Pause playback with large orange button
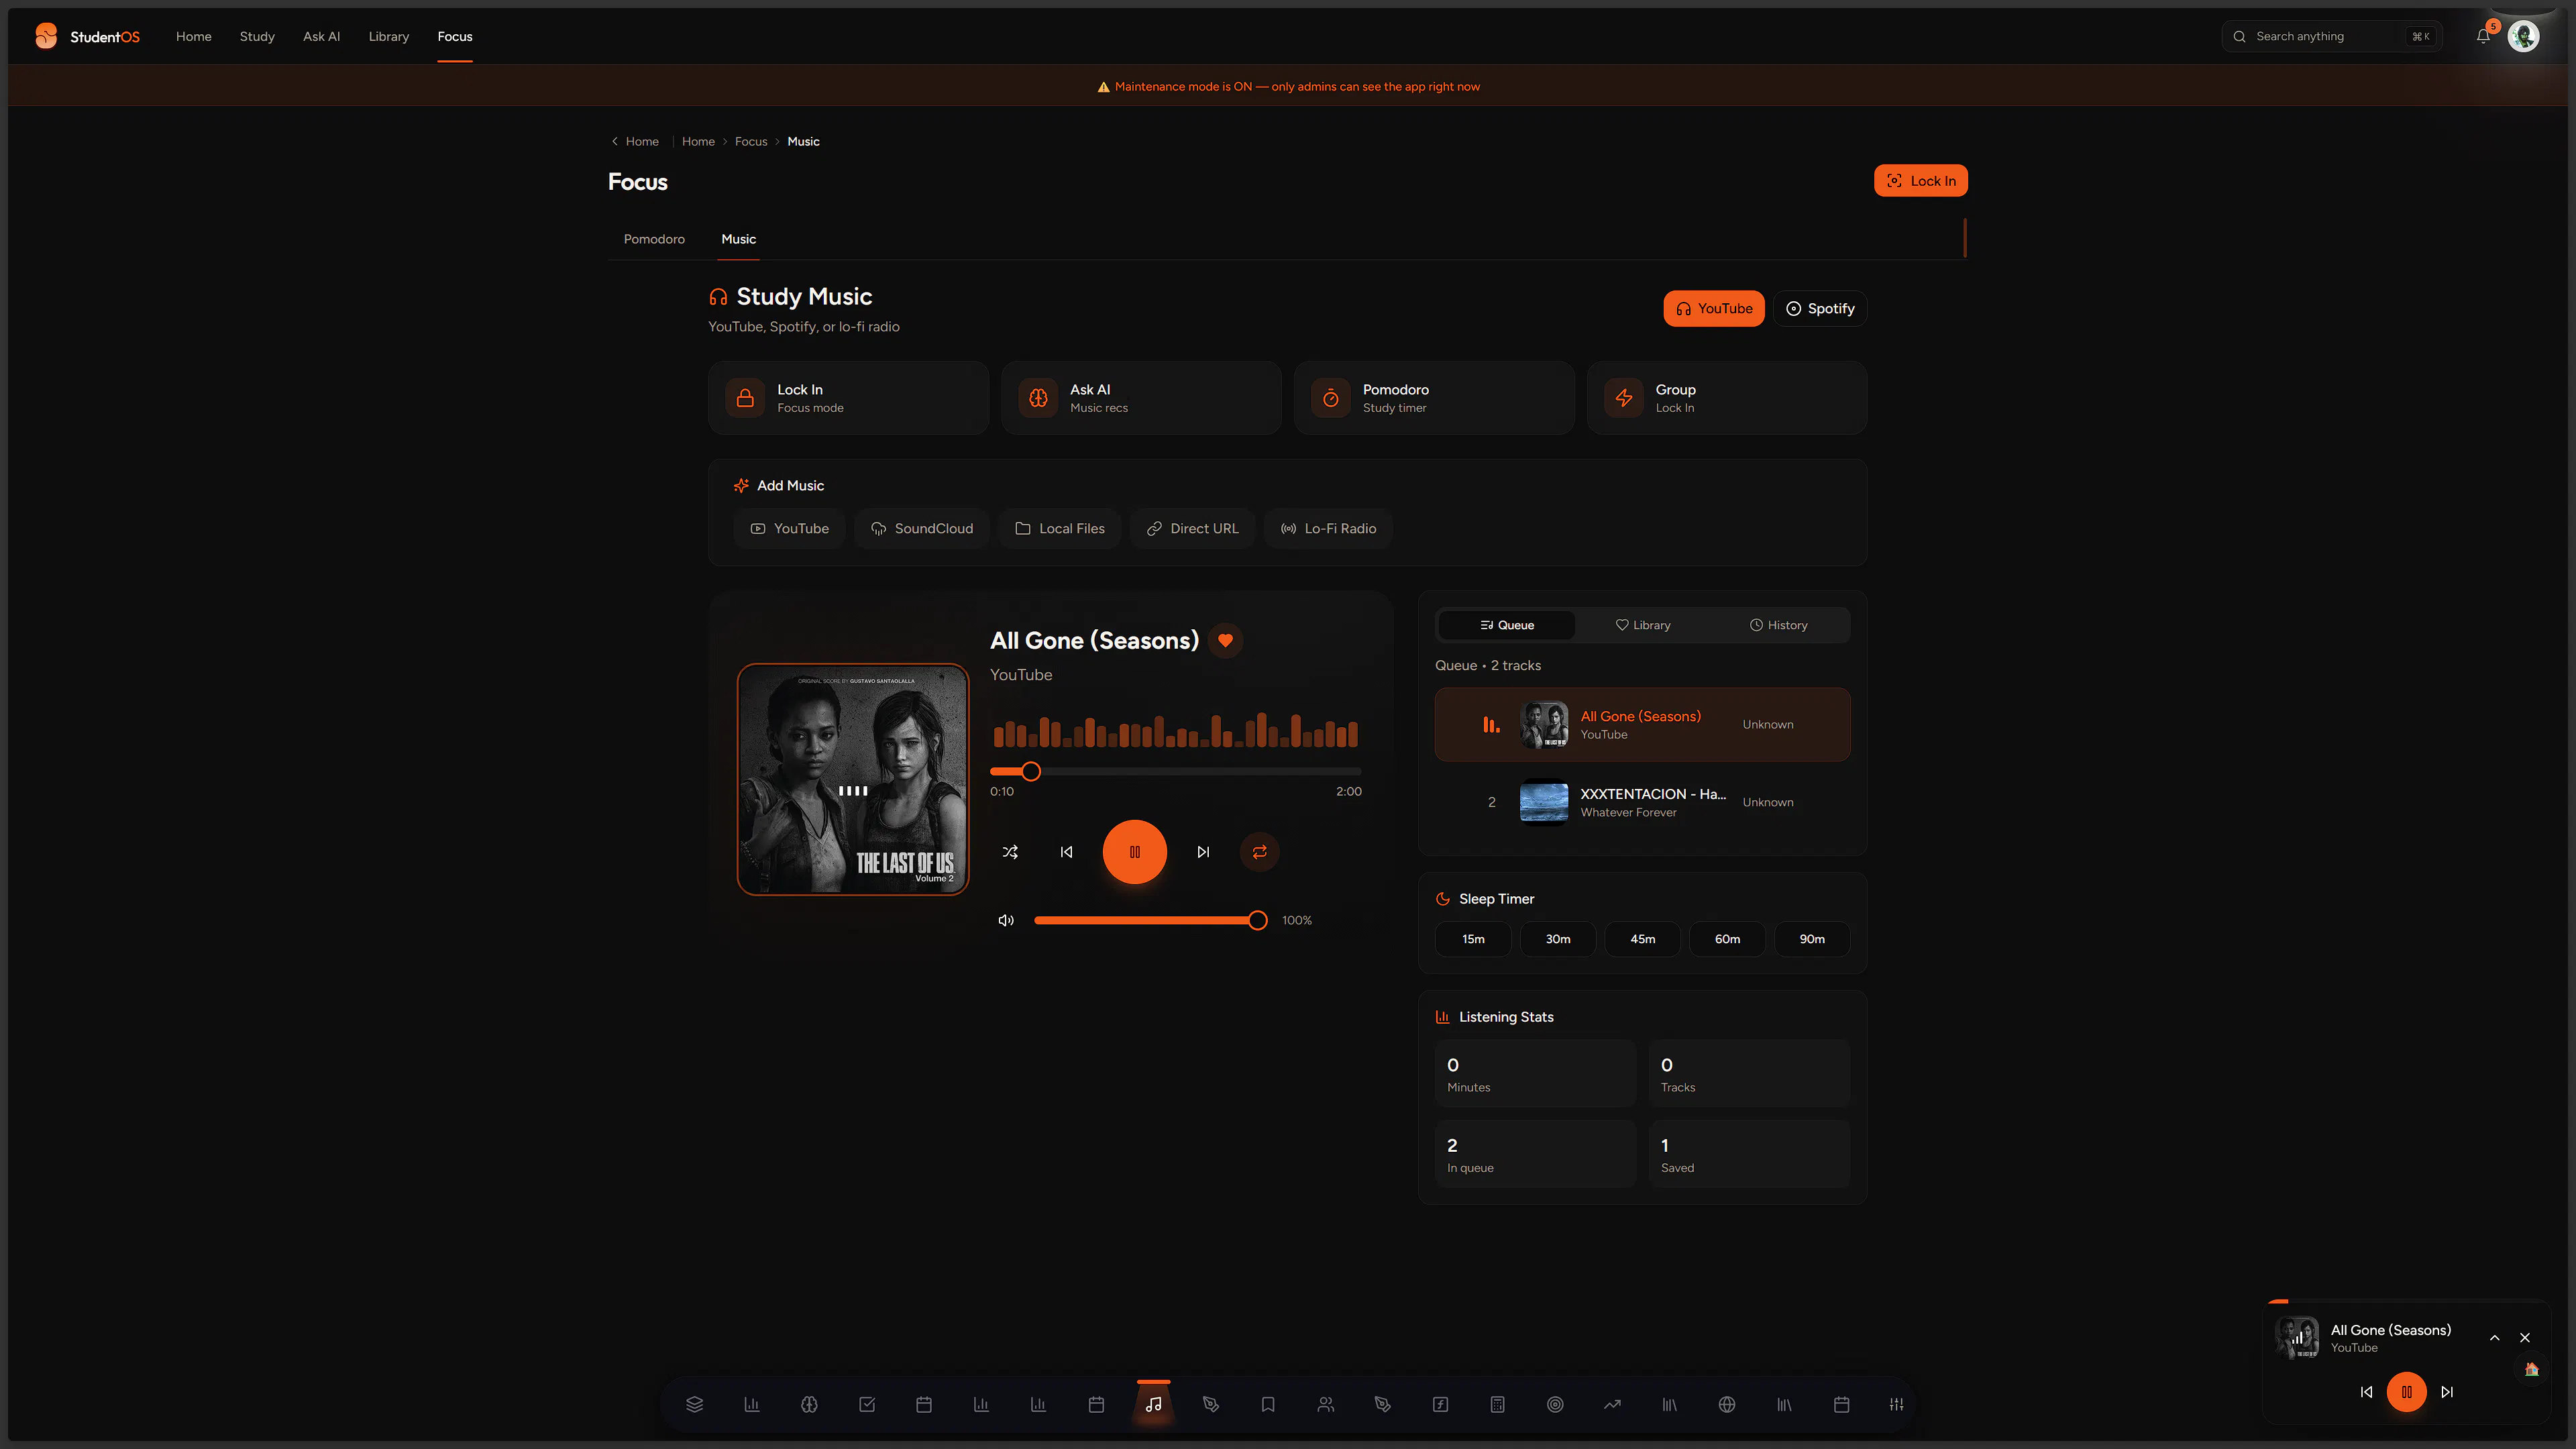The width and height of the screenshot is (2576, 1449). click(1134, 852)
